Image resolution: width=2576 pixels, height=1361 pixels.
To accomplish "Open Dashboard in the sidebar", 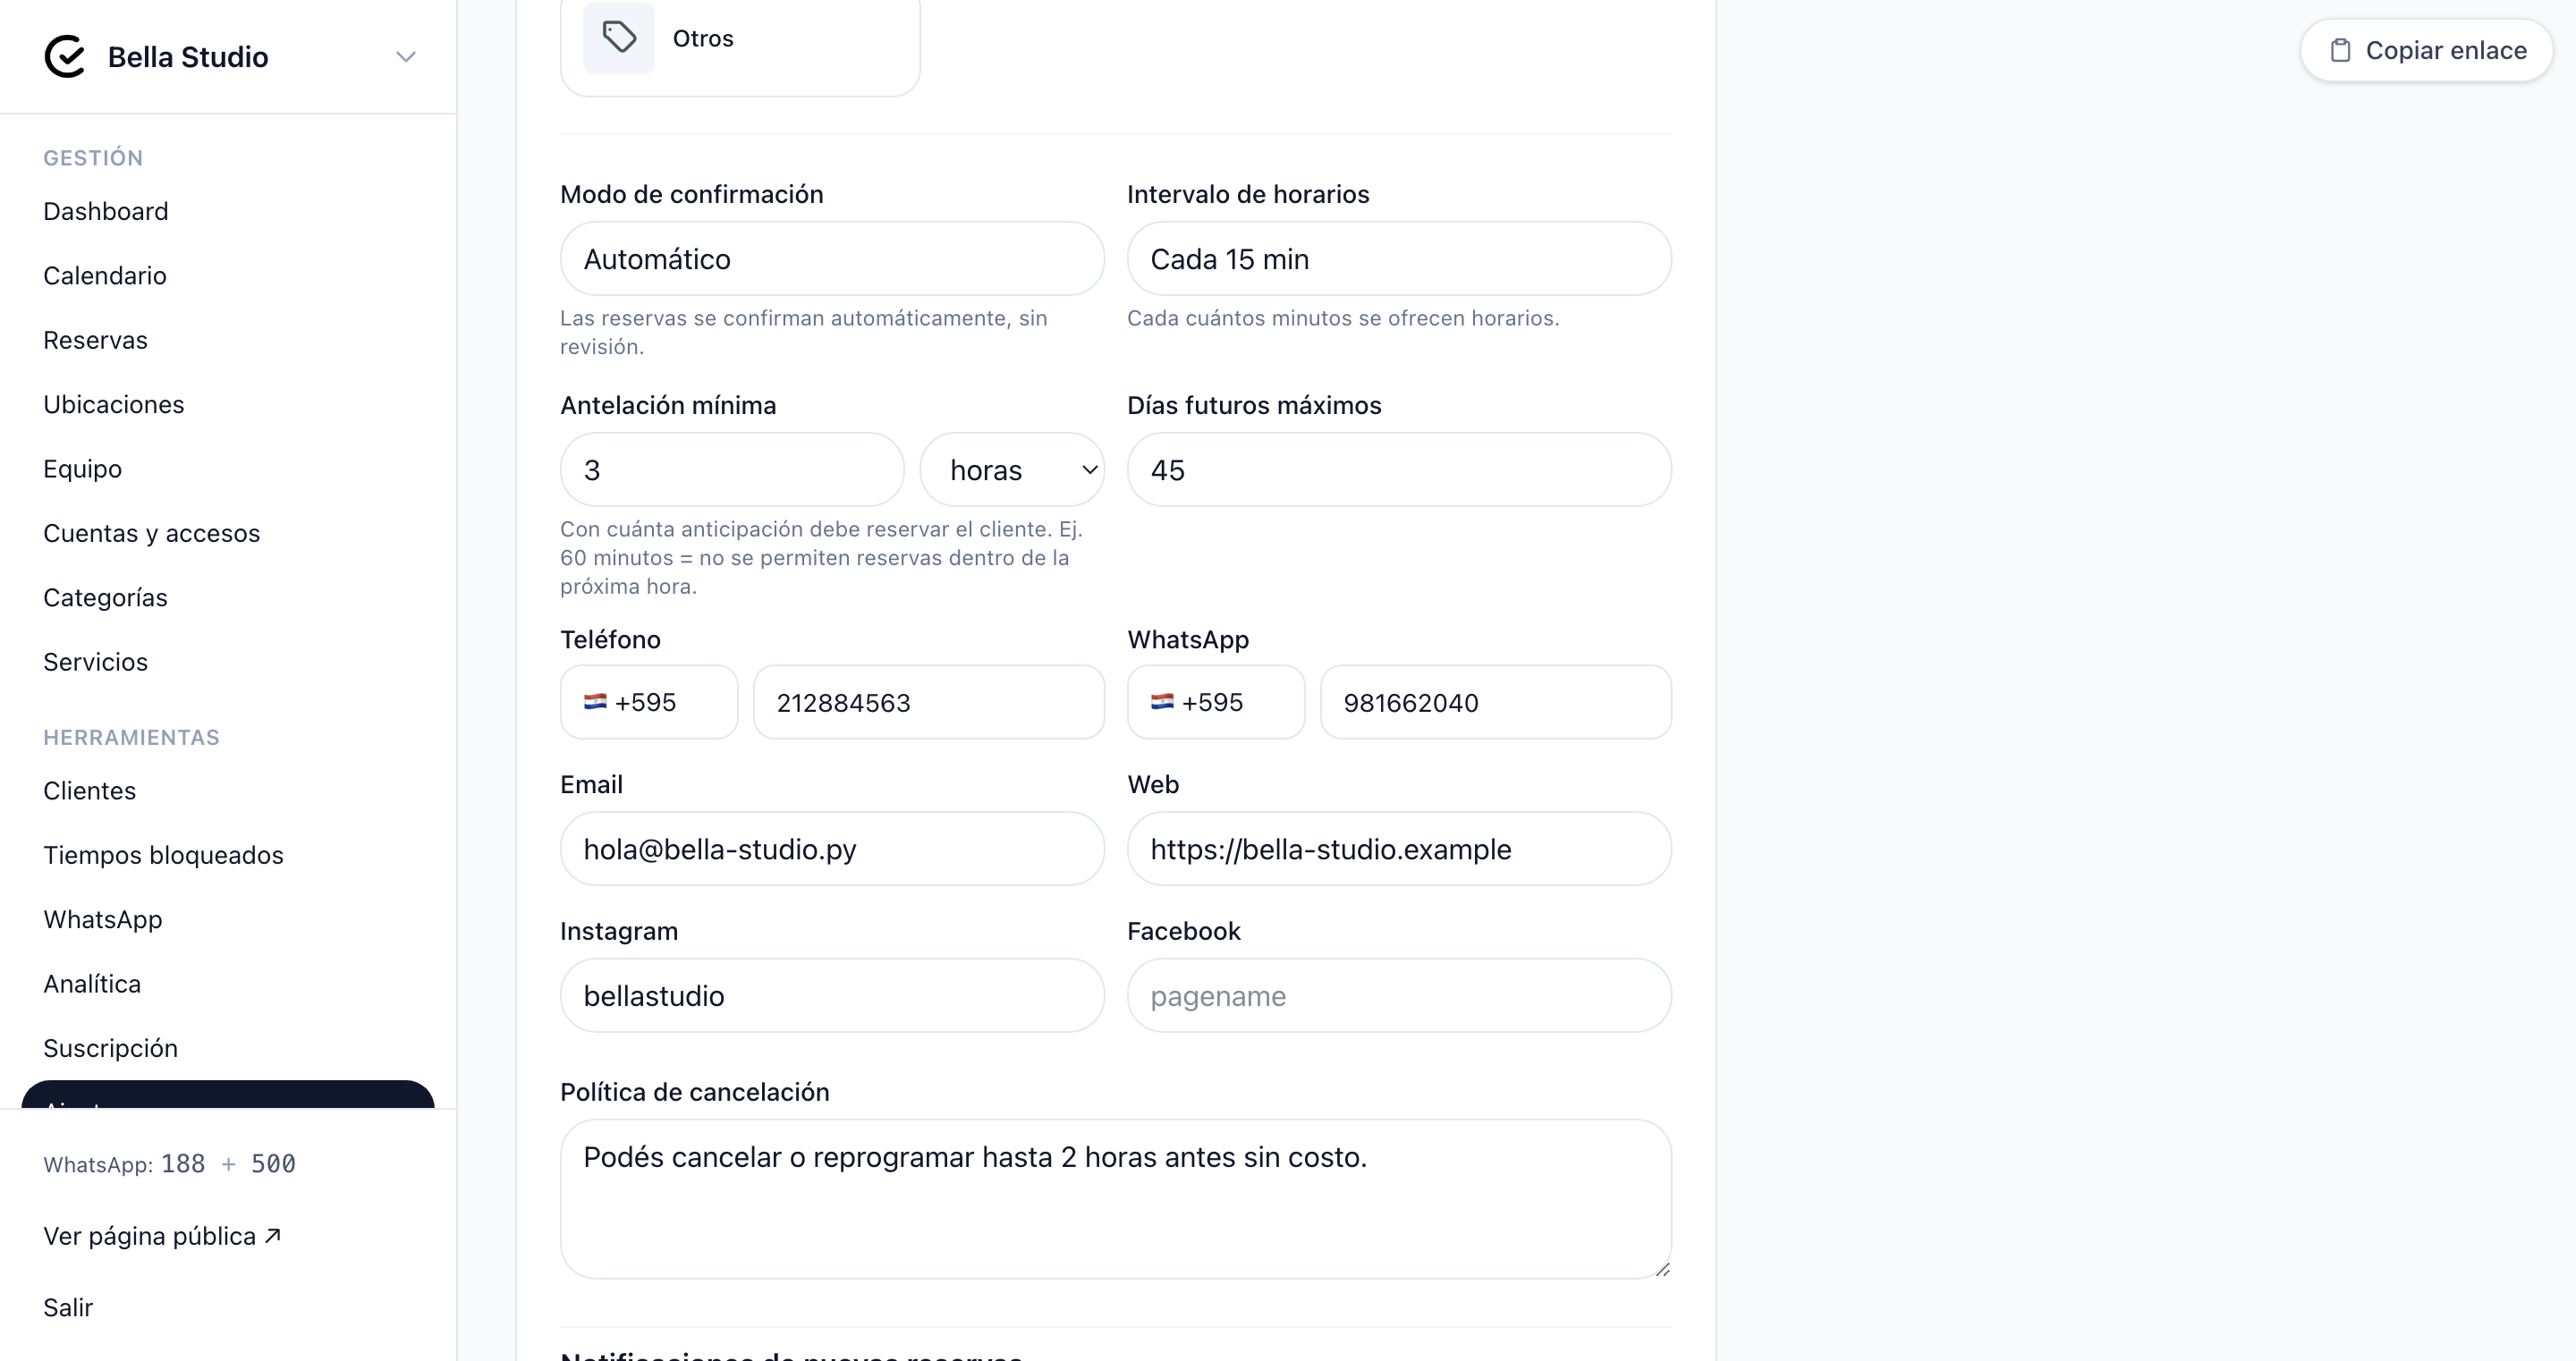I will click(105, 211).
